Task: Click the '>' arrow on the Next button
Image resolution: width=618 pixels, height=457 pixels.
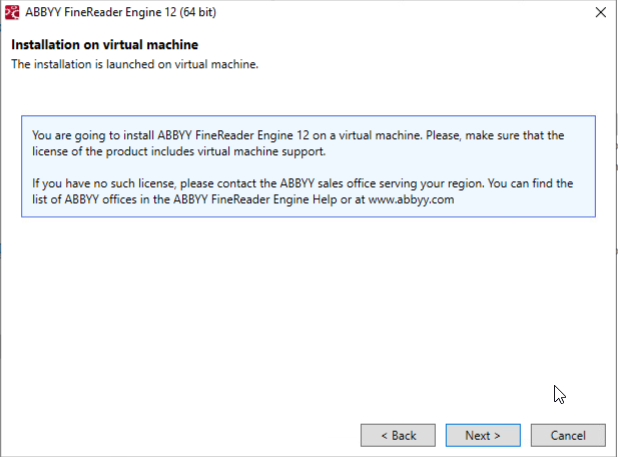Action: point(497,436)
